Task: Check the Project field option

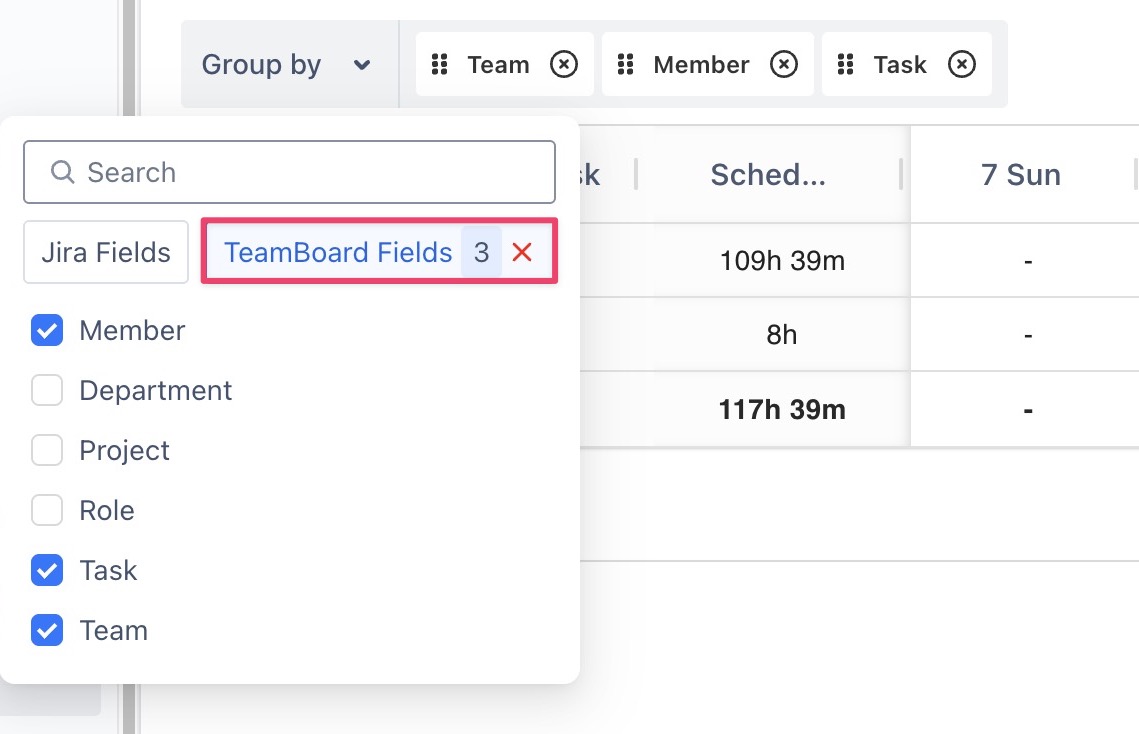Action: tap(47, 451)
